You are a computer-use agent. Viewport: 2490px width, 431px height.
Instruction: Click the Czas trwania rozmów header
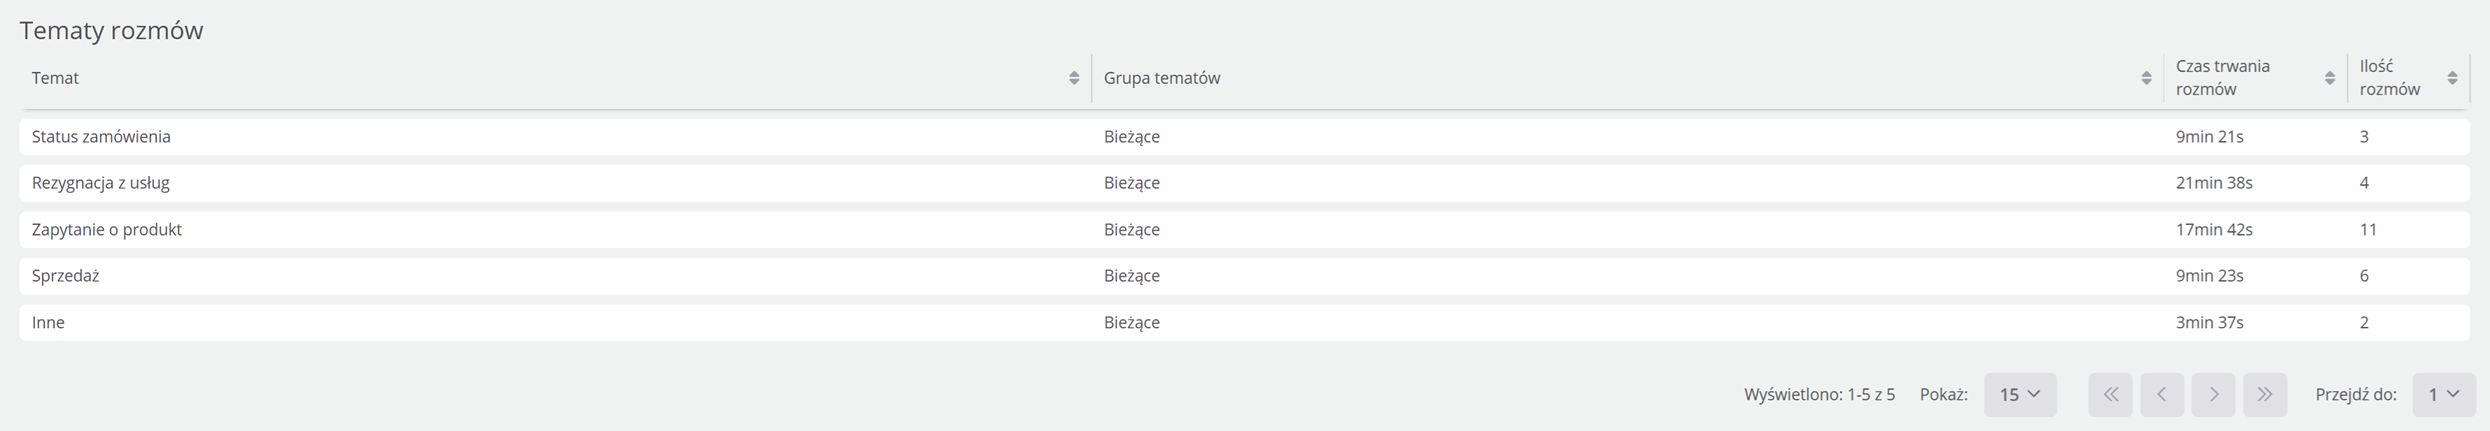[2222, 78]
